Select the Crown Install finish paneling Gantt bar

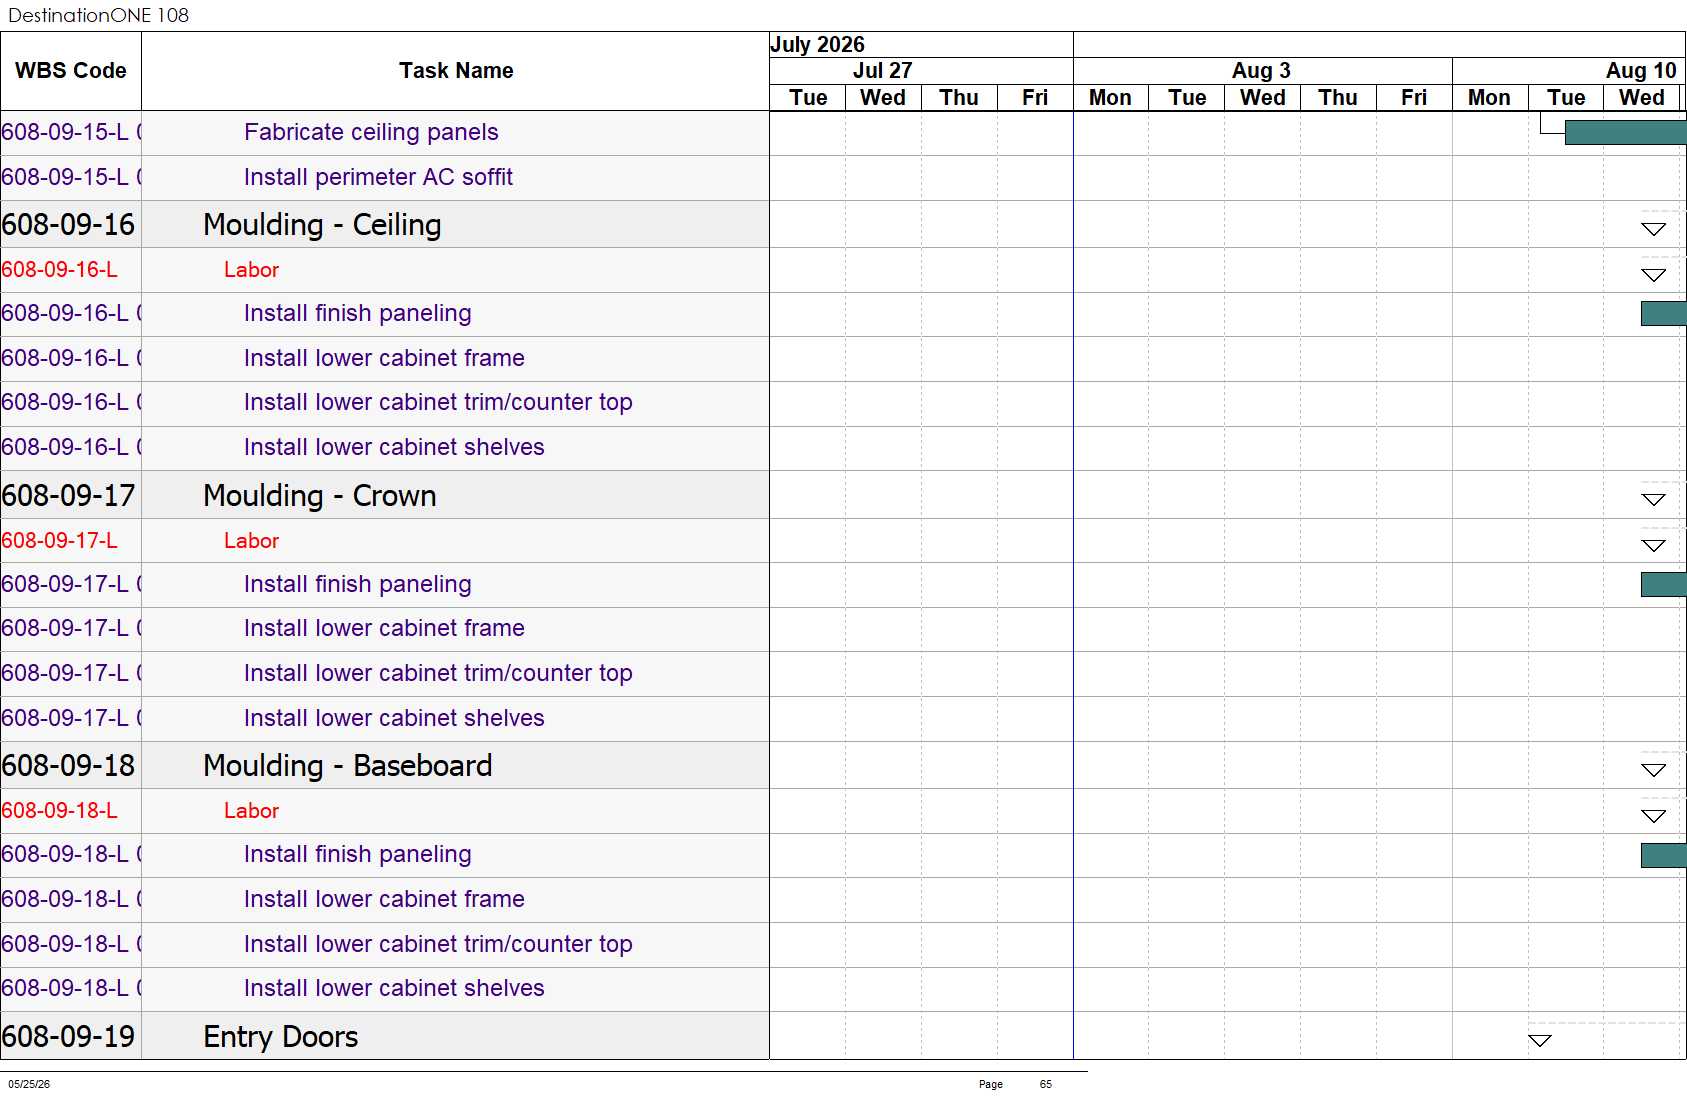click(1663, 585)
